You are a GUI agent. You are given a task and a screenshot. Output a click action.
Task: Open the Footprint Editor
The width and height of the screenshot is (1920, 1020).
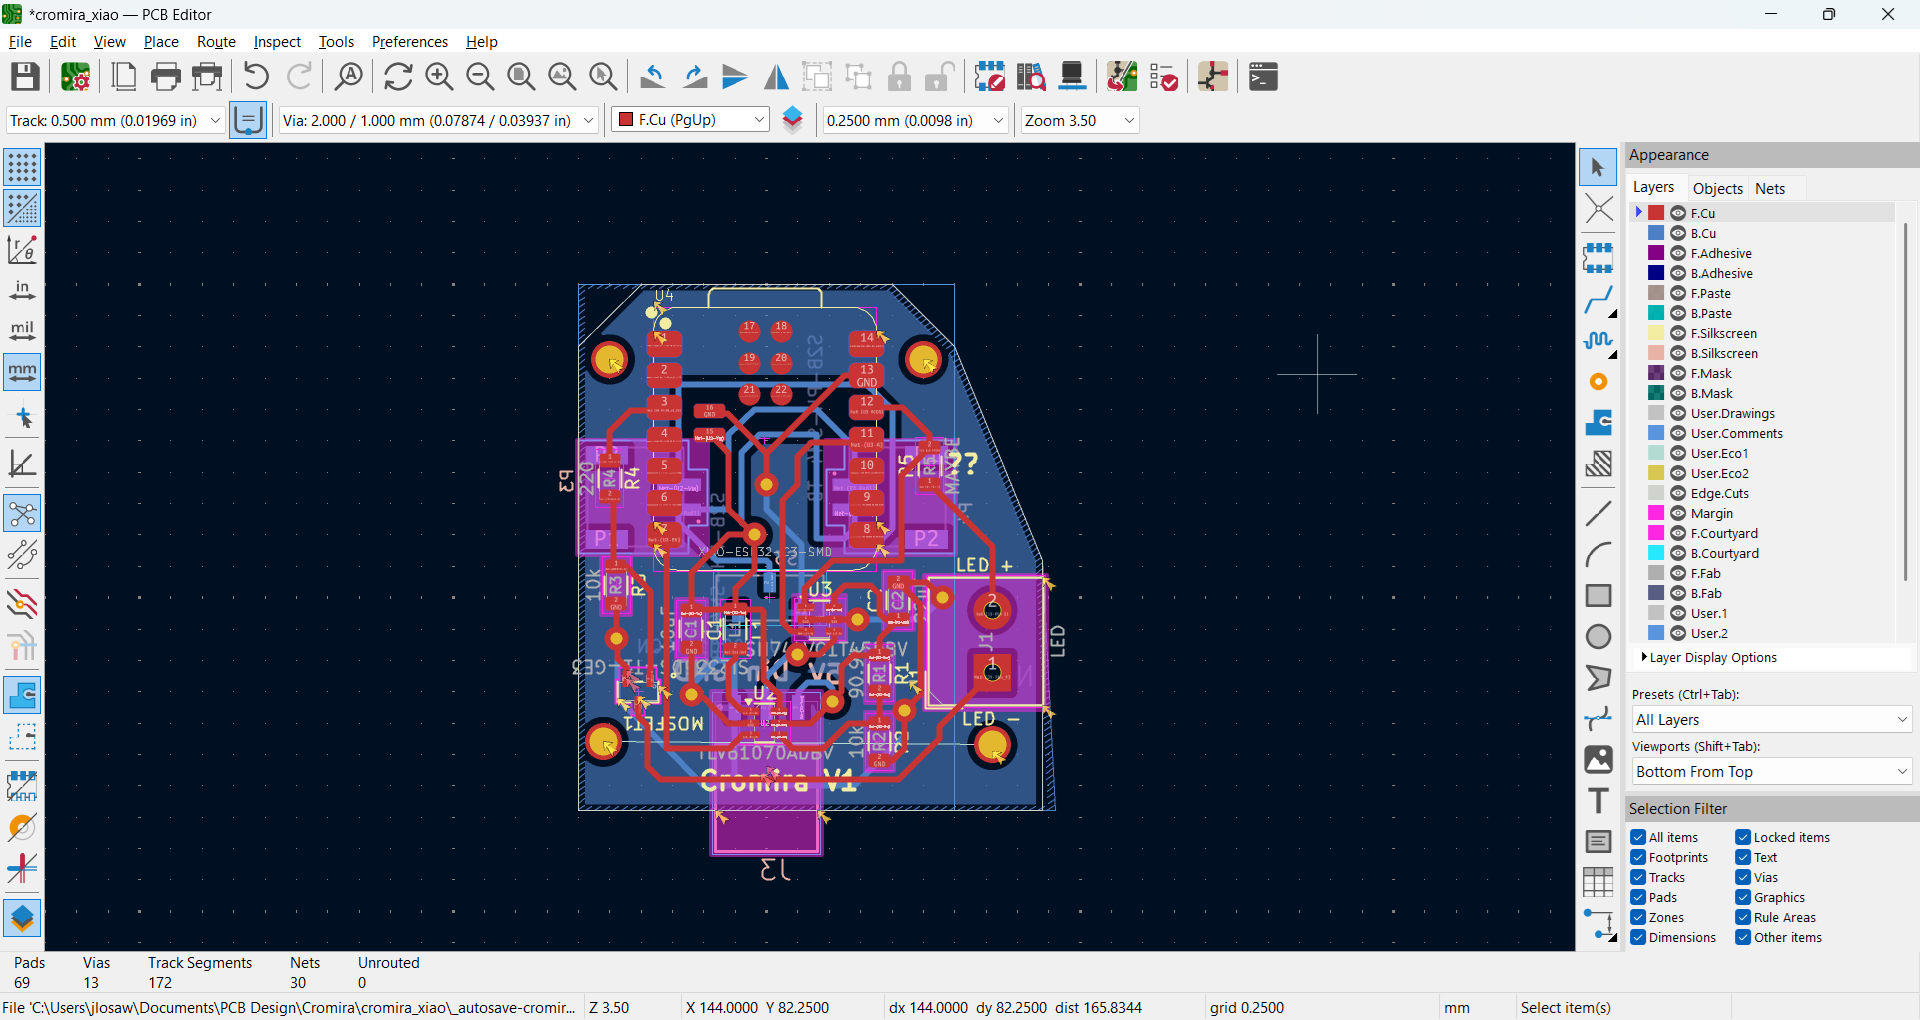tap(990, 77)
